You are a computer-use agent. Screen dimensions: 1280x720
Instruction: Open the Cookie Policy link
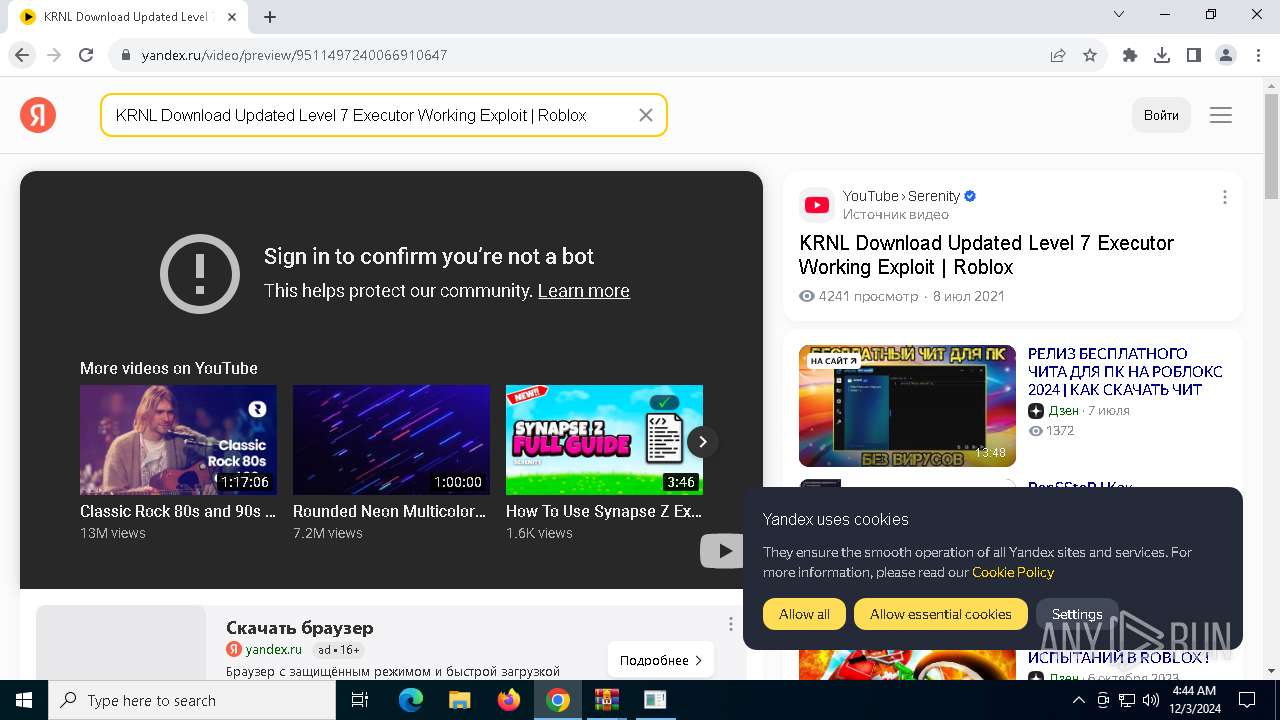click(x=1013, y=572)
